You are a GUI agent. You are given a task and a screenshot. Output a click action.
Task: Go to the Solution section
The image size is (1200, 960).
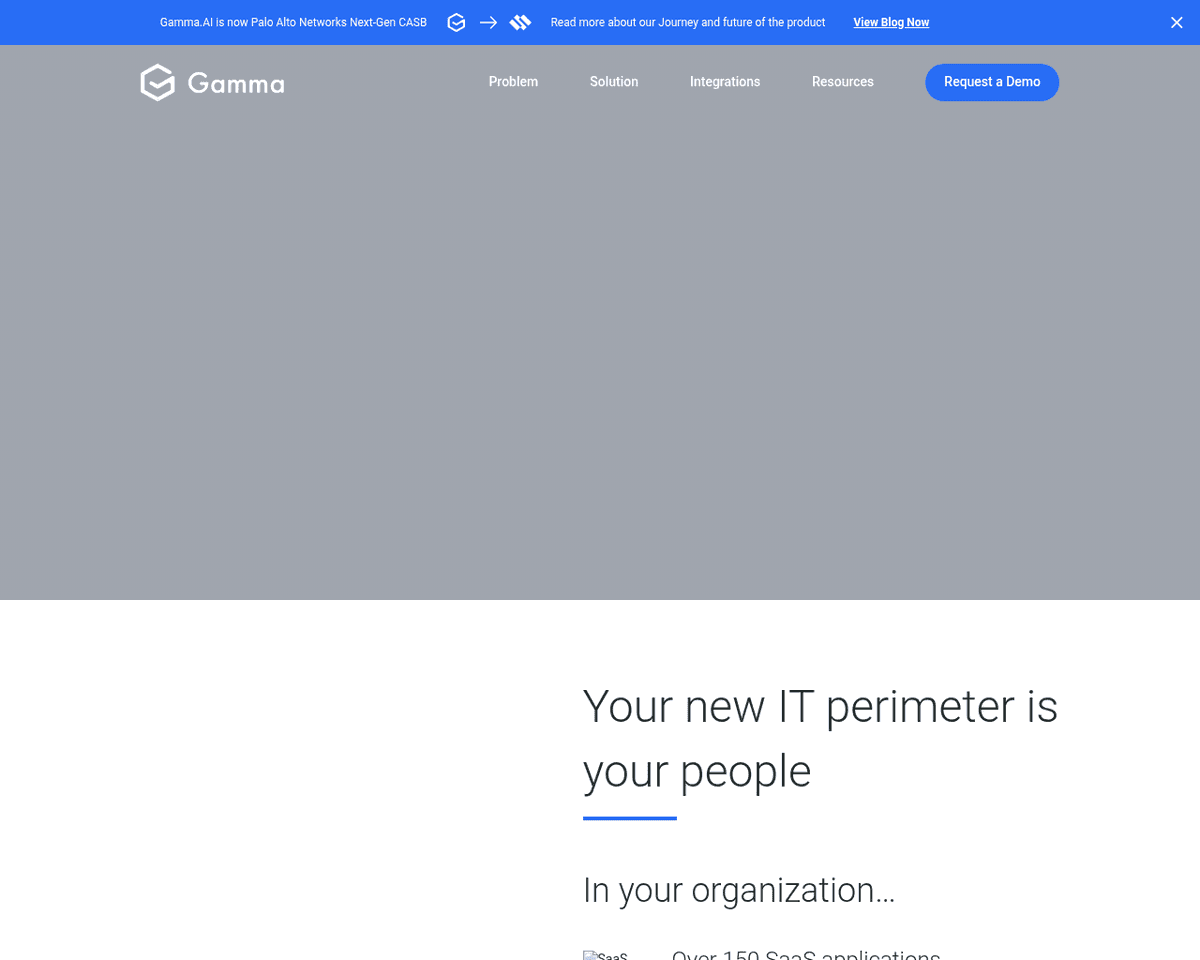(x=614, y=82)
